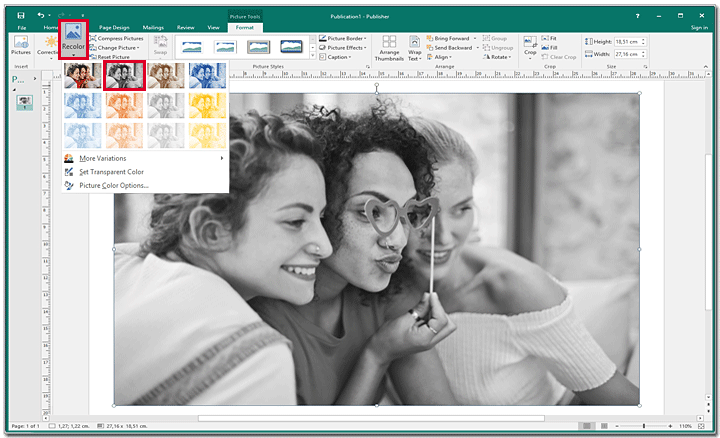Click the Fill crop option

(550, 48)
